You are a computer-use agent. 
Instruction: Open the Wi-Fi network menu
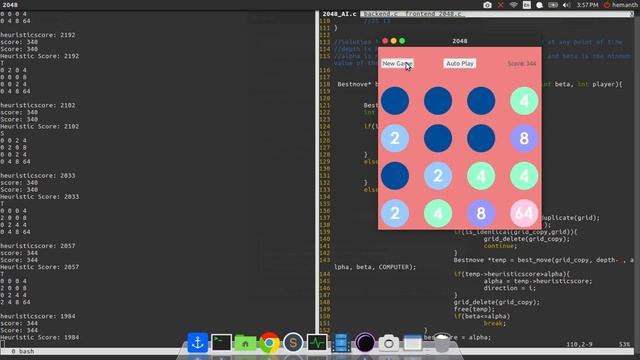point(513,5)
